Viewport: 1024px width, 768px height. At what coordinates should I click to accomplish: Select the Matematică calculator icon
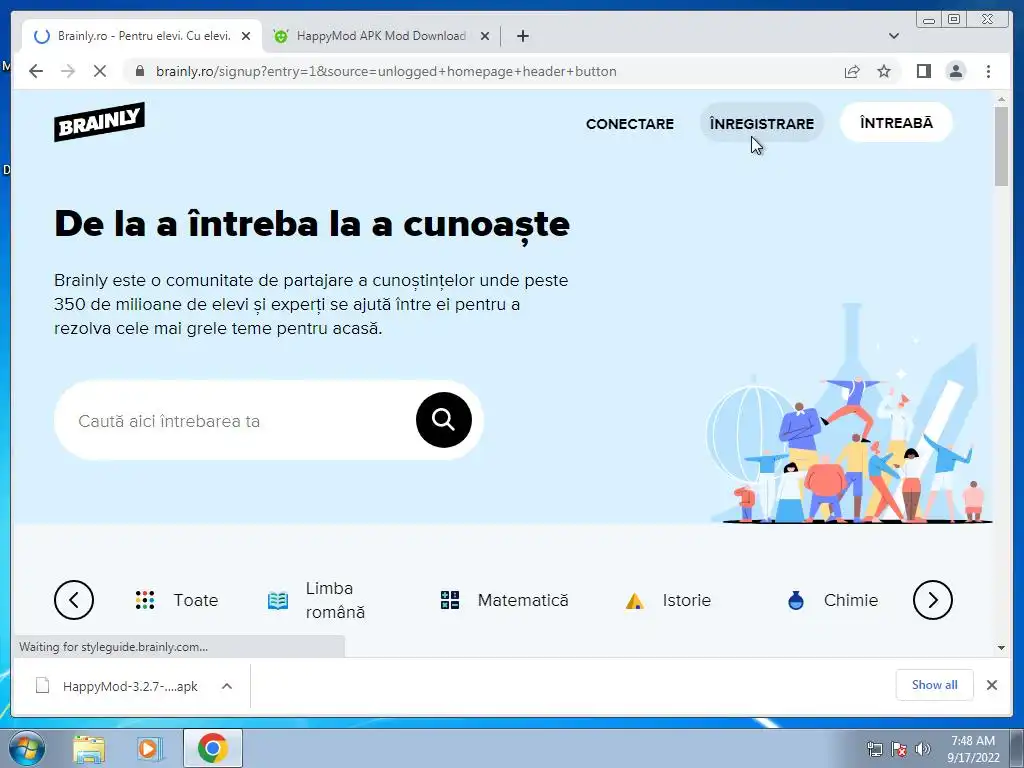coord(450,600)
